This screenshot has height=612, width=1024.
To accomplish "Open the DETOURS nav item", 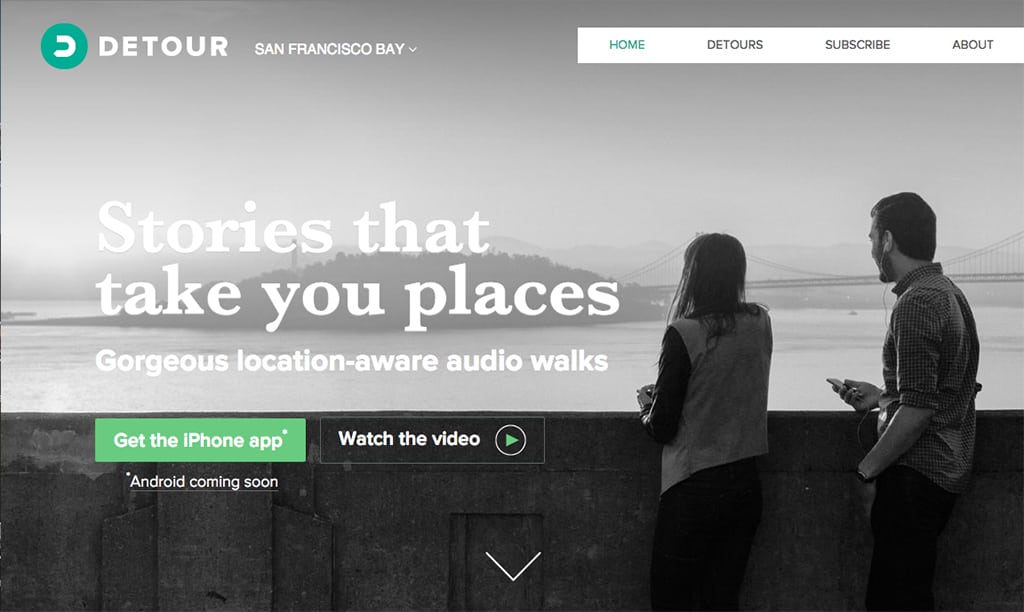I will (735, 45).
